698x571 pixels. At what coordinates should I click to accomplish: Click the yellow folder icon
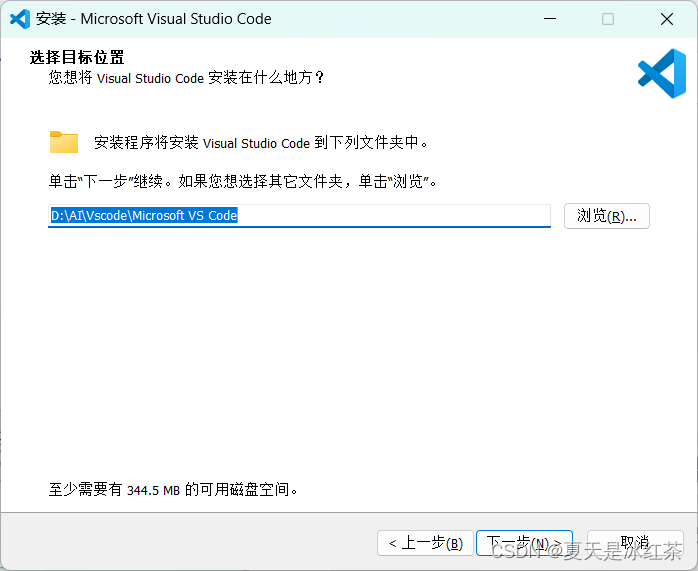click(64, 142)
